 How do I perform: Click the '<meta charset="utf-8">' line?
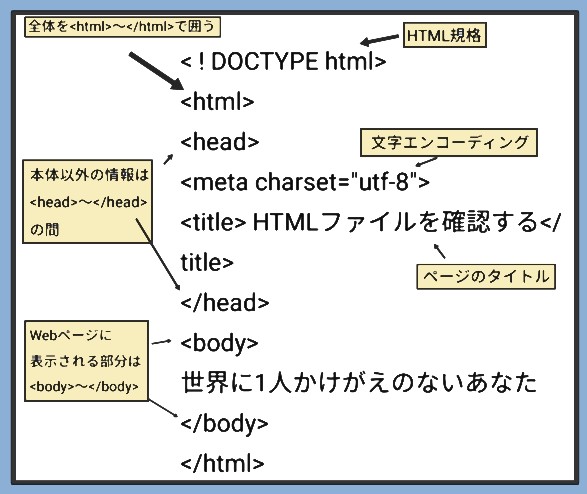tap(305, 182)
